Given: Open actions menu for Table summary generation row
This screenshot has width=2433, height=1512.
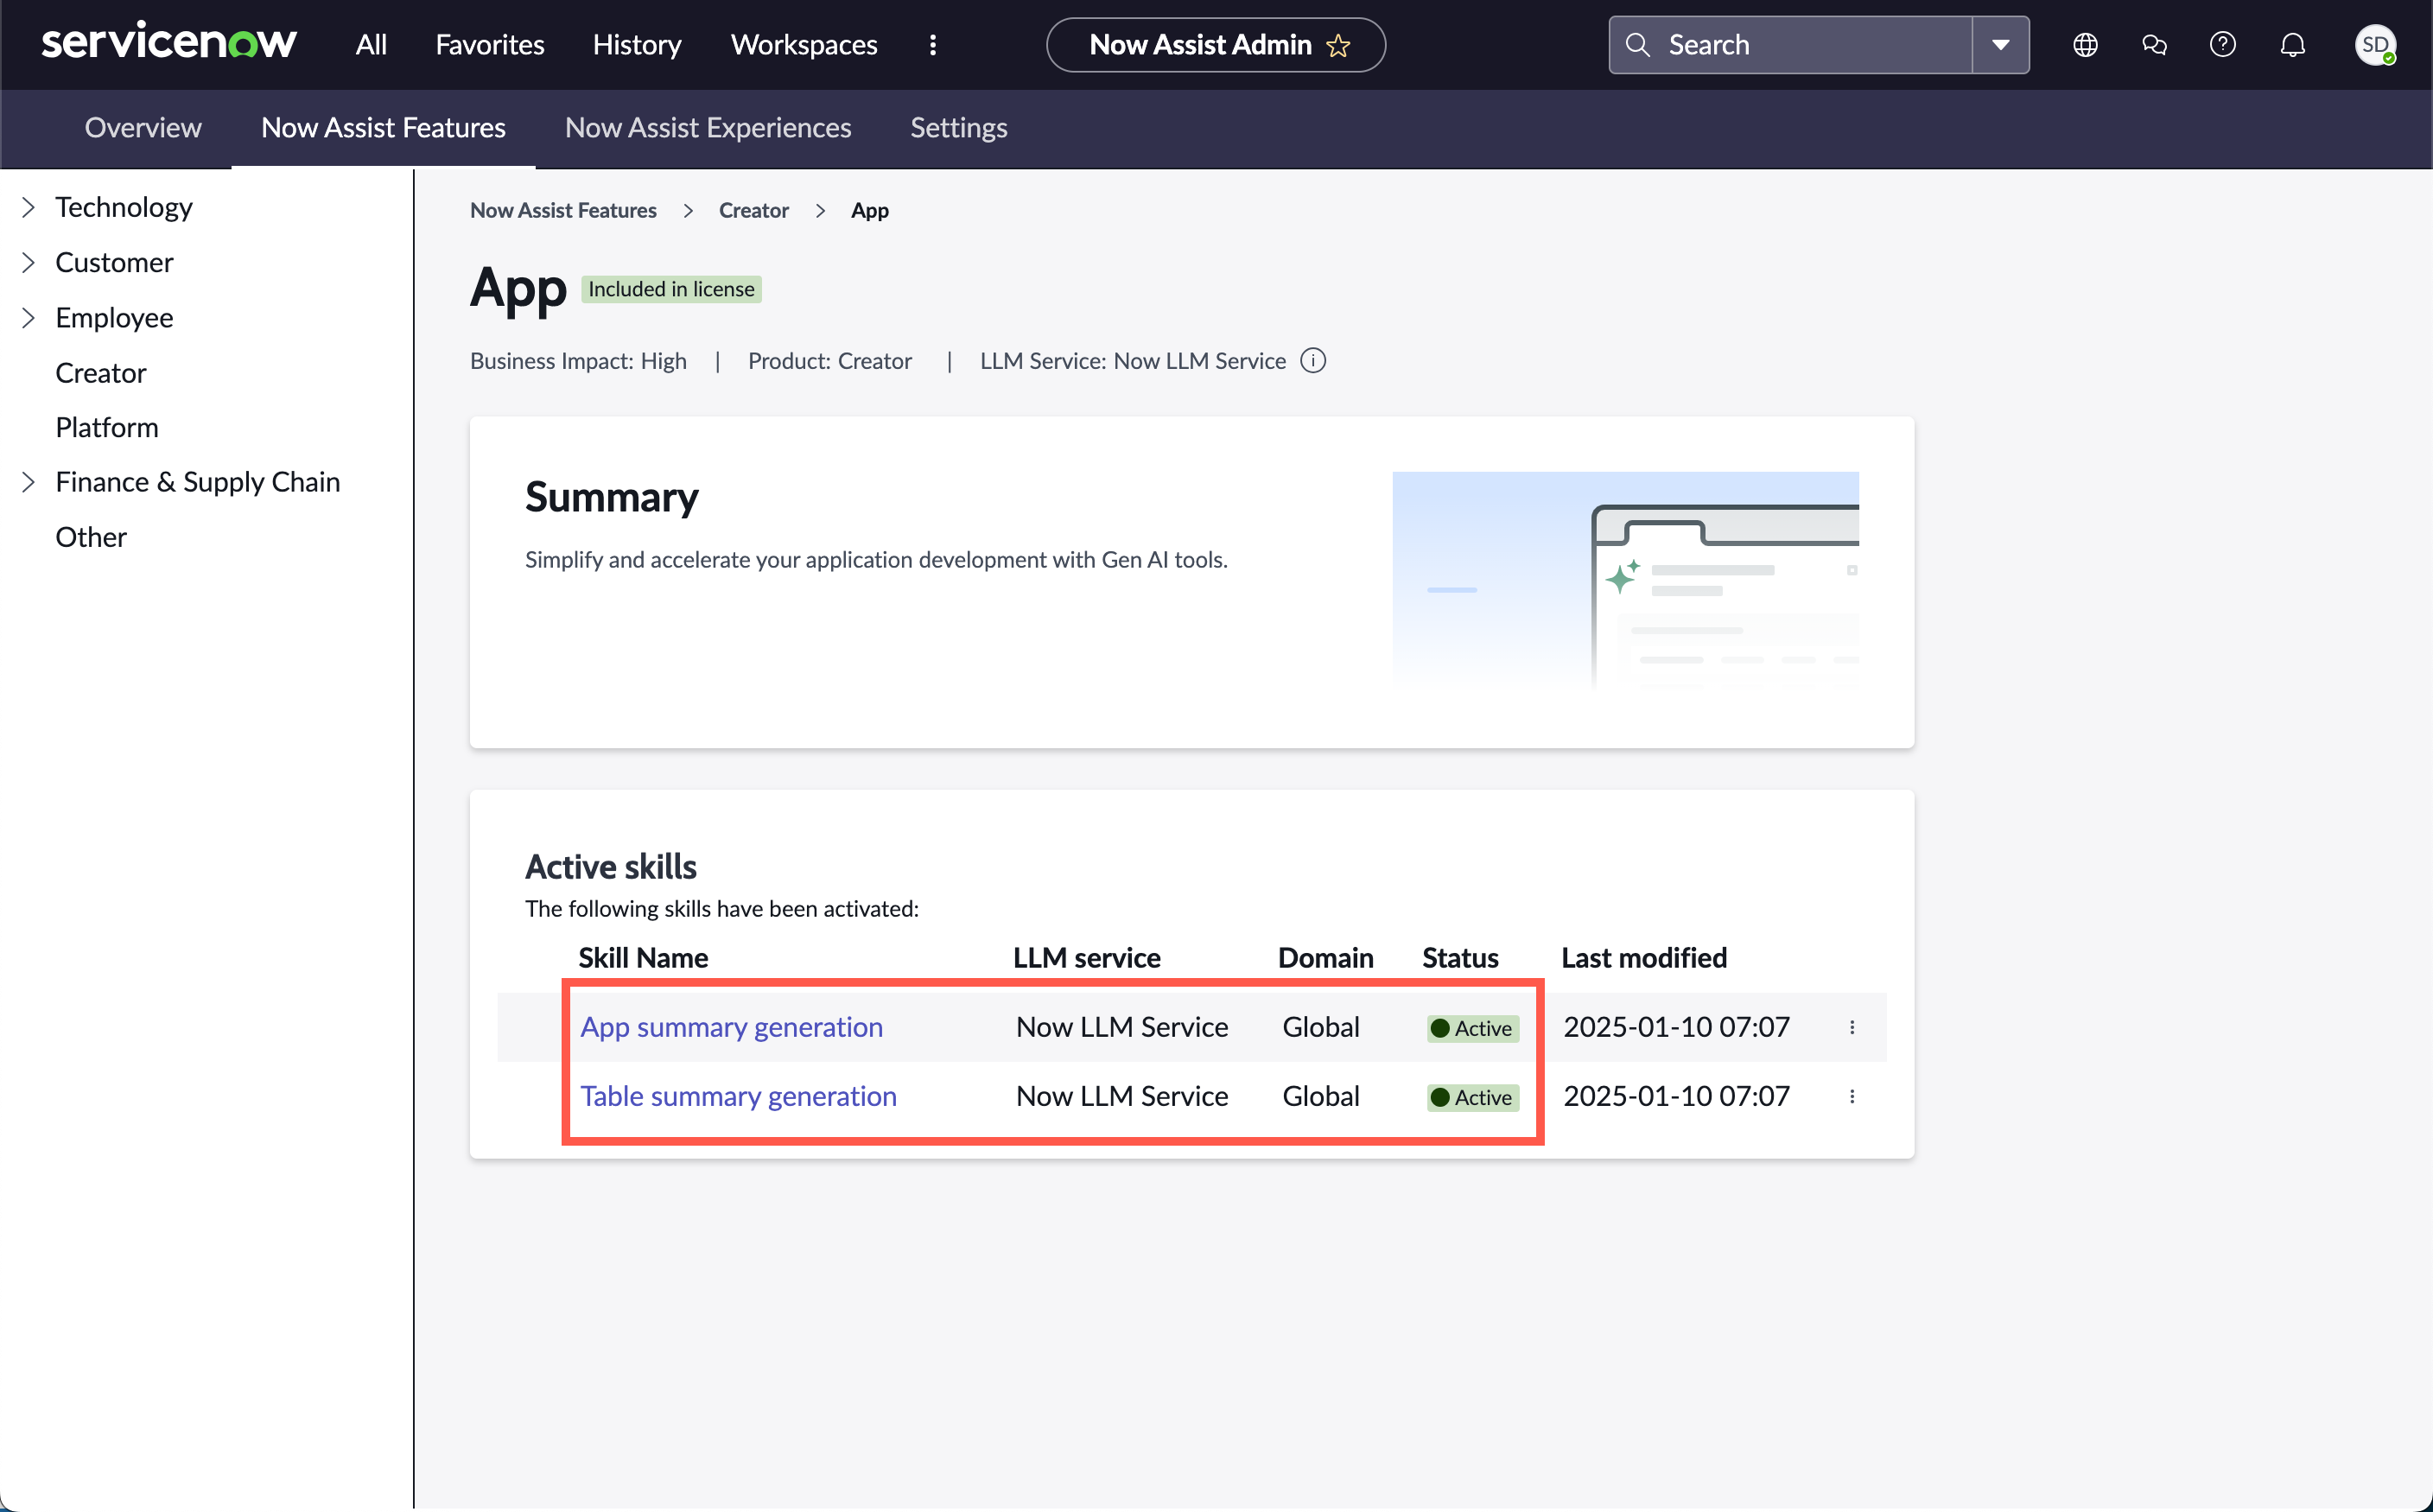Looking at the screenshot, I should (x=1852, y=1096).
